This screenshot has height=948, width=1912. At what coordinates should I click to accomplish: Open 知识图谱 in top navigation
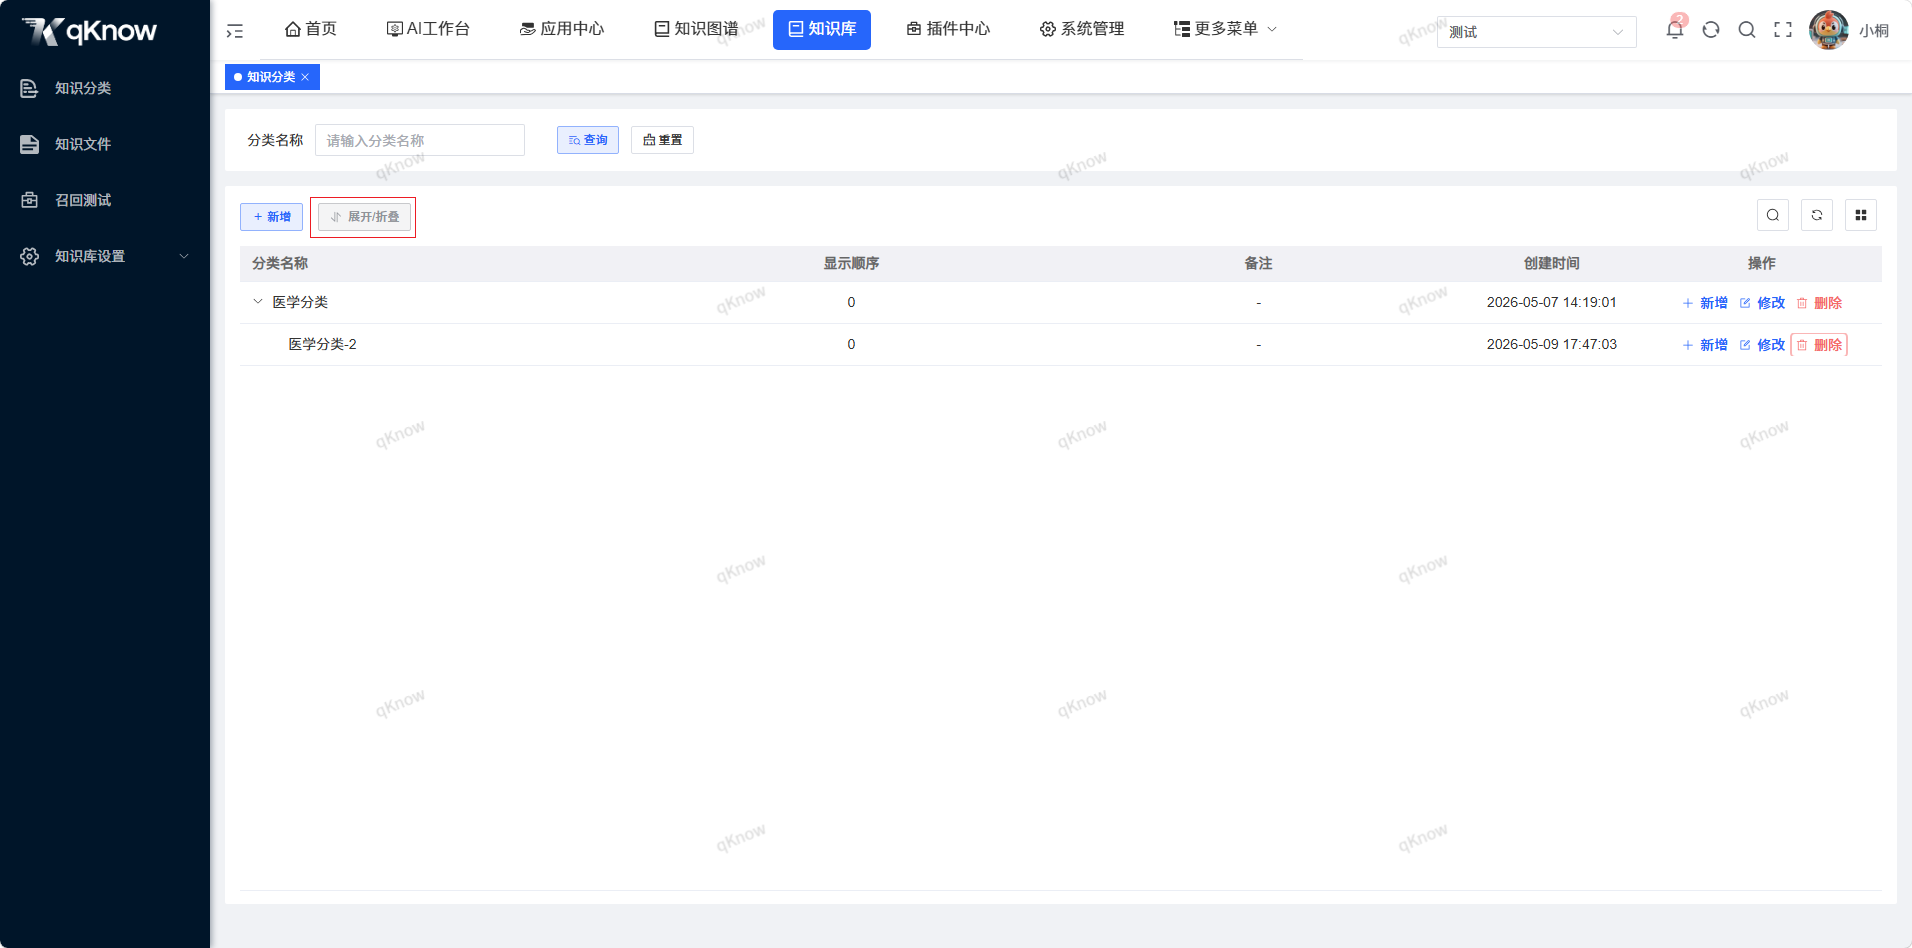(x=696, y=29)
